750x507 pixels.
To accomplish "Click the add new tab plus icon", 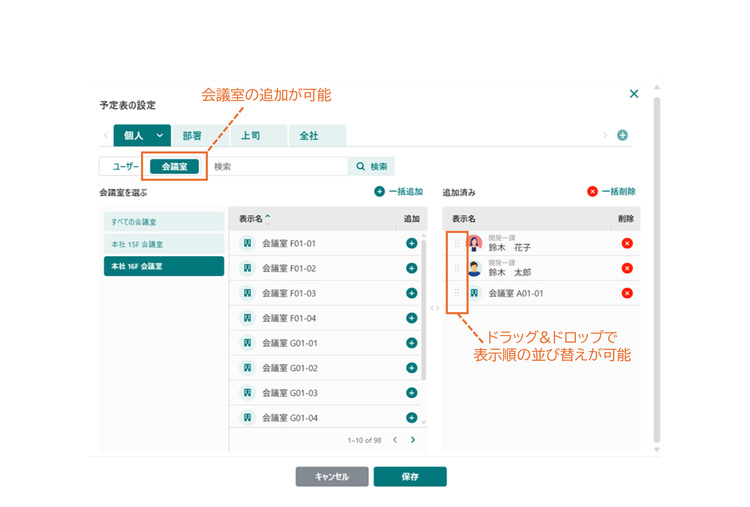I will 622,135.
